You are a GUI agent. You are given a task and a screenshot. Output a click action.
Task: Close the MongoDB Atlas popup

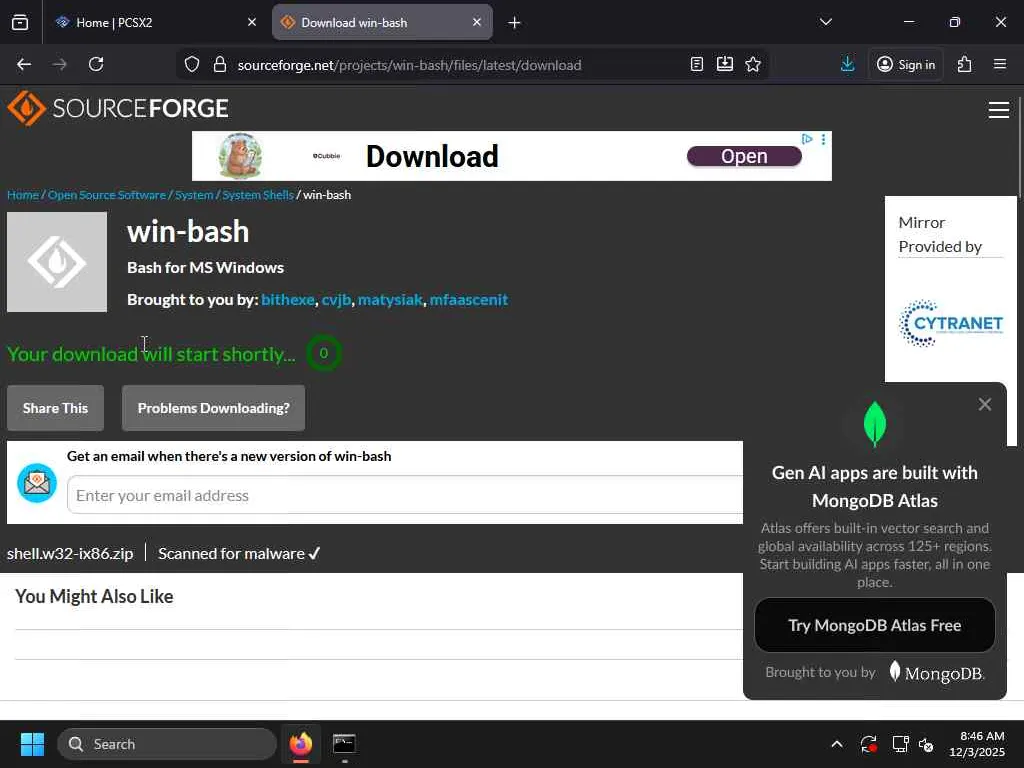click(x=985, y=404)
